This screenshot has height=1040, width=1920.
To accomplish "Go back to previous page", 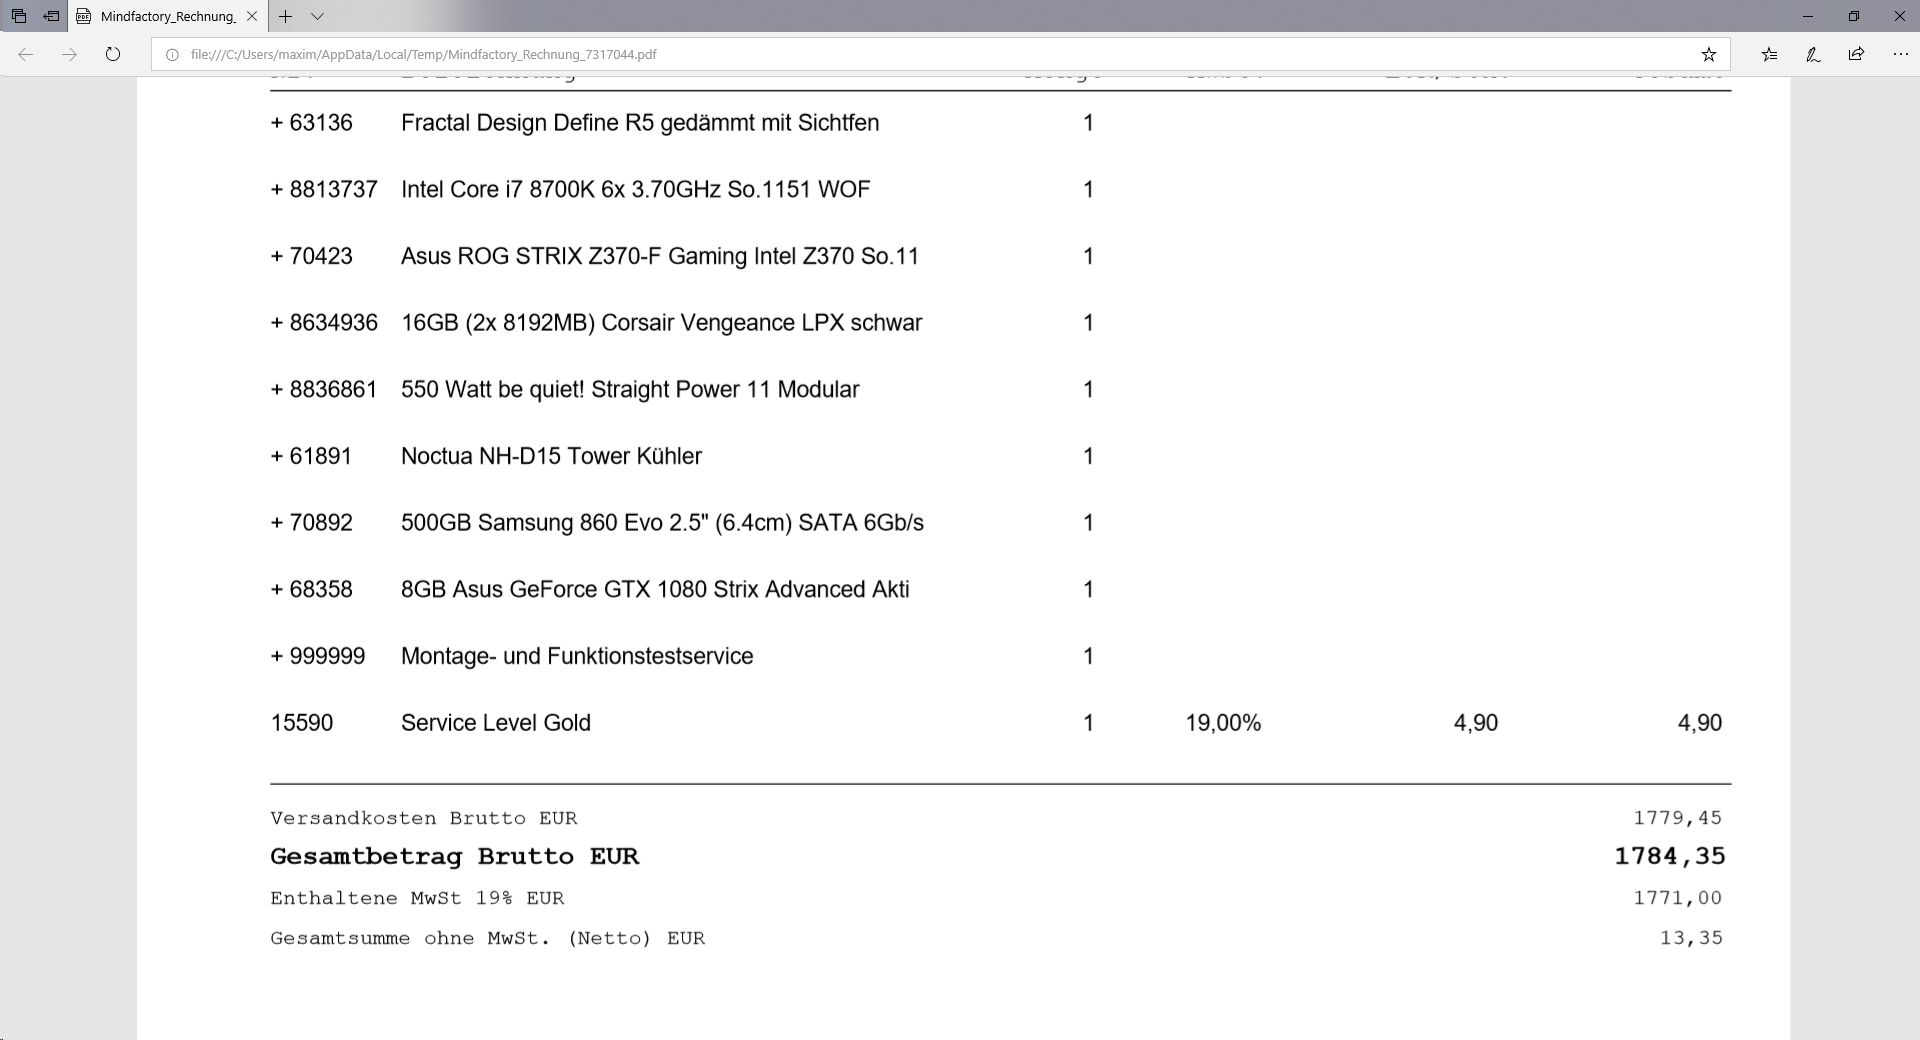I will pos(26,54).
